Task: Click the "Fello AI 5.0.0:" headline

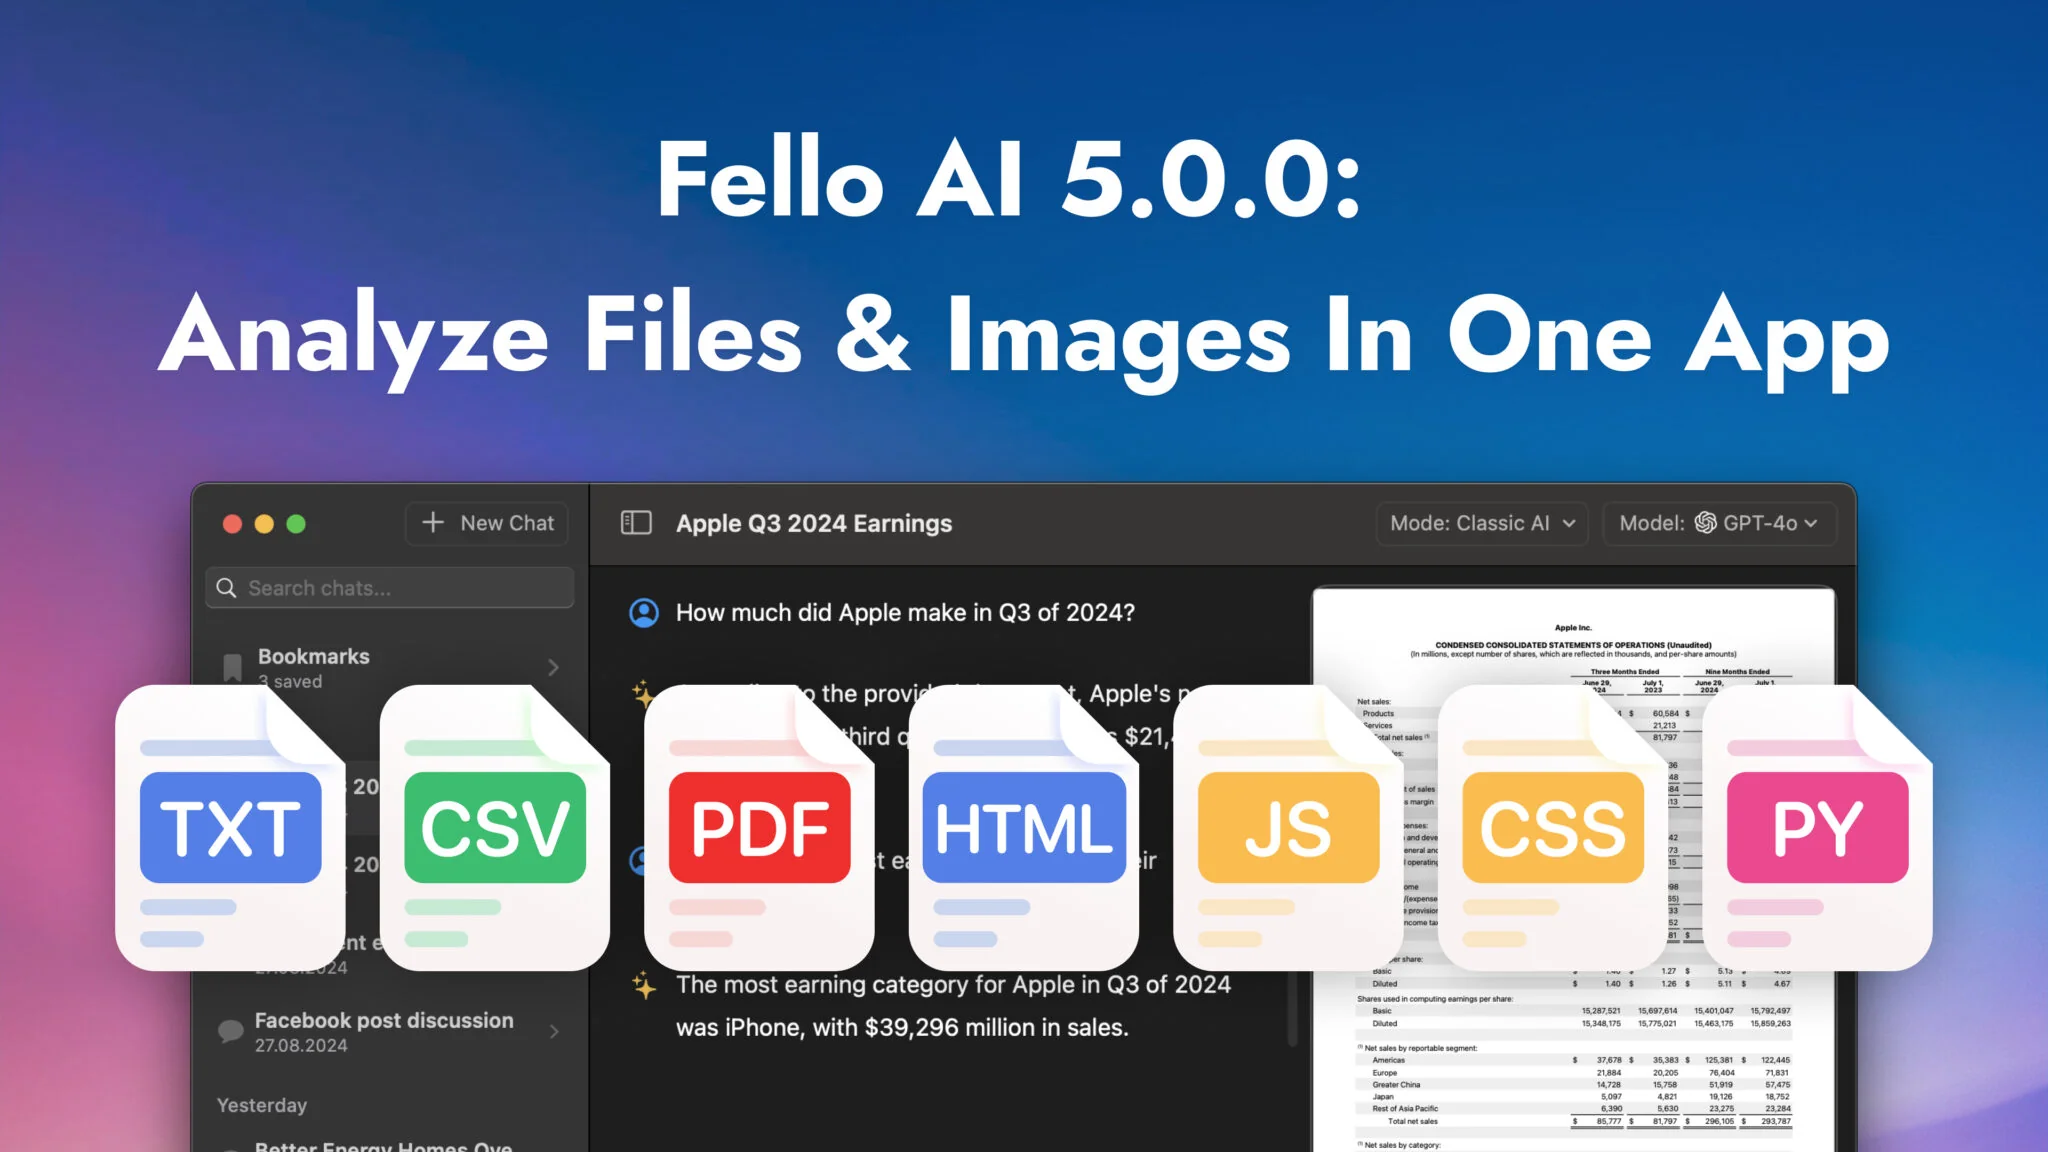Action: (1010, 178)
